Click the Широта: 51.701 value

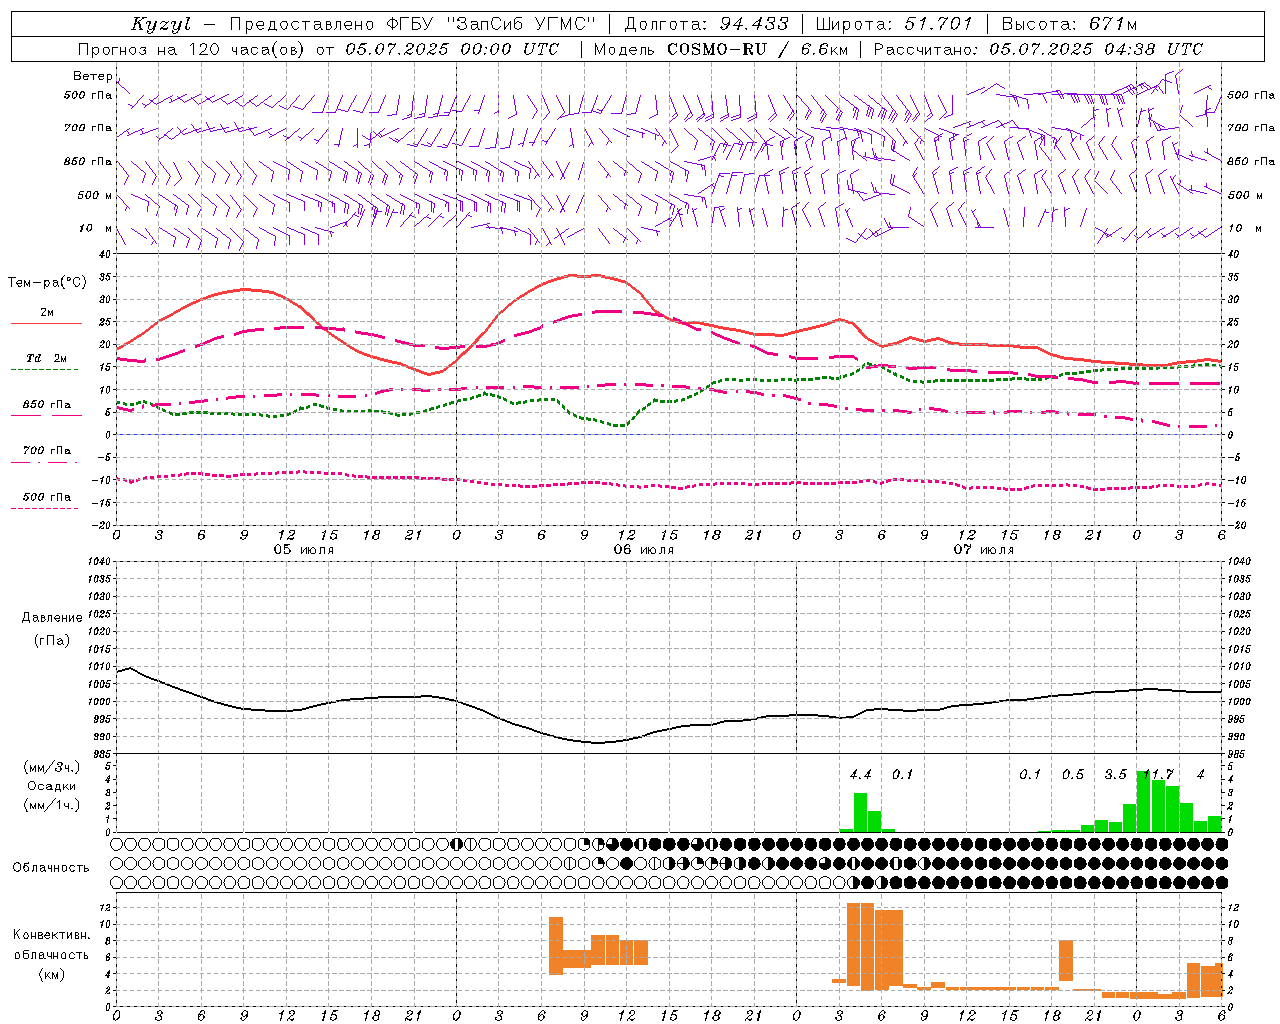(894, 24)
